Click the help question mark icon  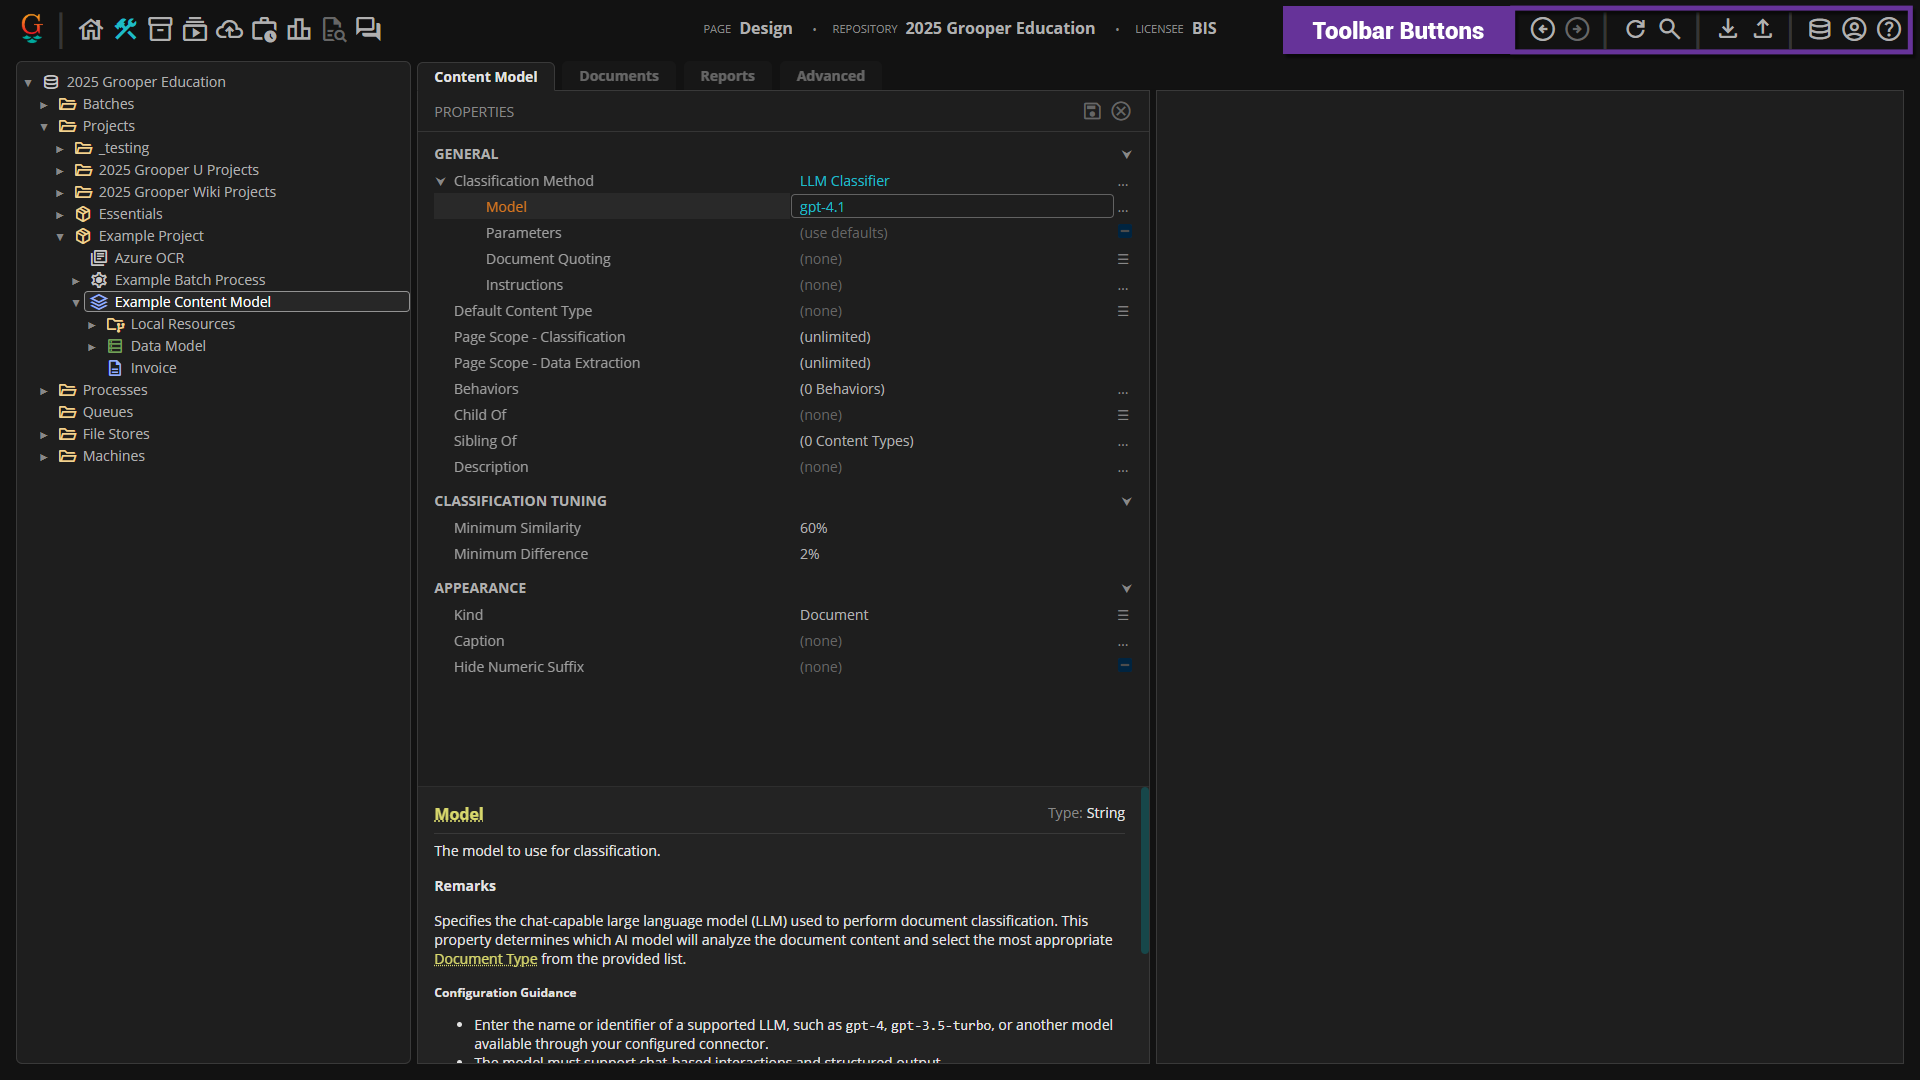coord(1888,29)
